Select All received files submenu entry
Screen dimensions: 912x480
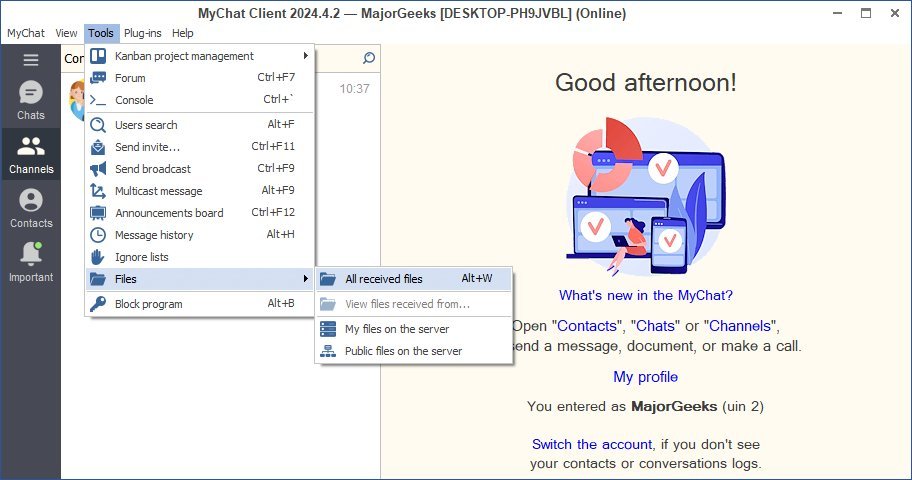click(x=414, y=279)
